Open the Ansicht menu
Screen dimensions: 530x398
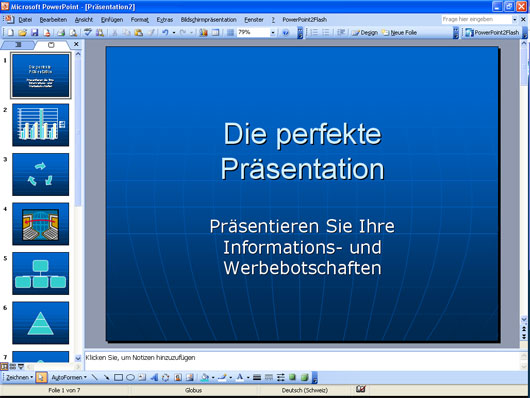[83, 20]
